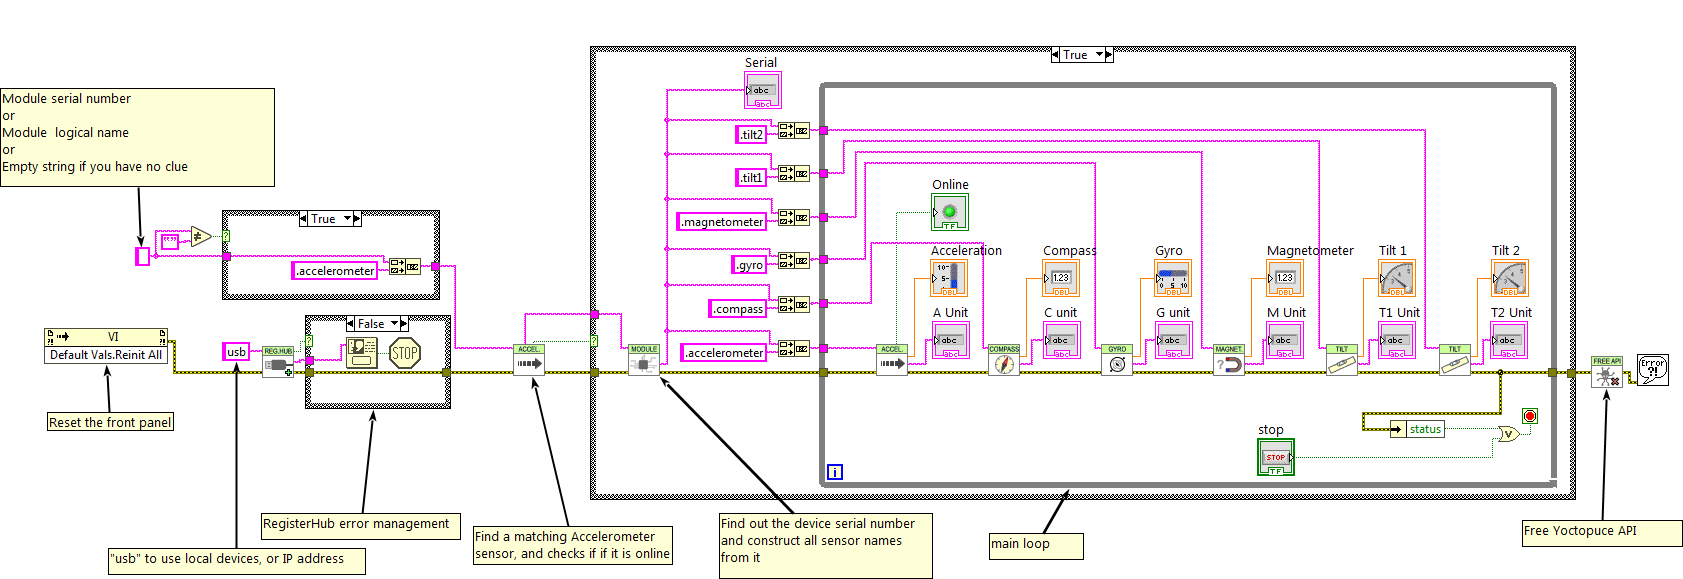Click the stop boolean control terminal

pos(1275,457)
